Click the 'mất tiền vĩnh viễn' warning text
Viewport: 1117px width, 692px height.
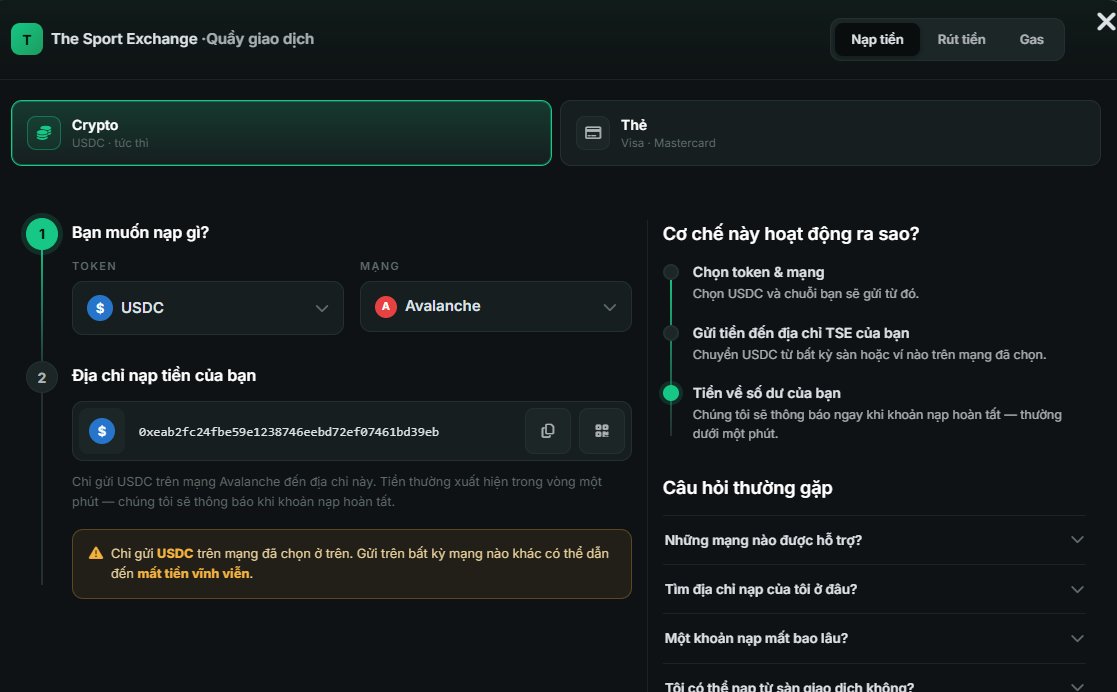coord(194,574)
